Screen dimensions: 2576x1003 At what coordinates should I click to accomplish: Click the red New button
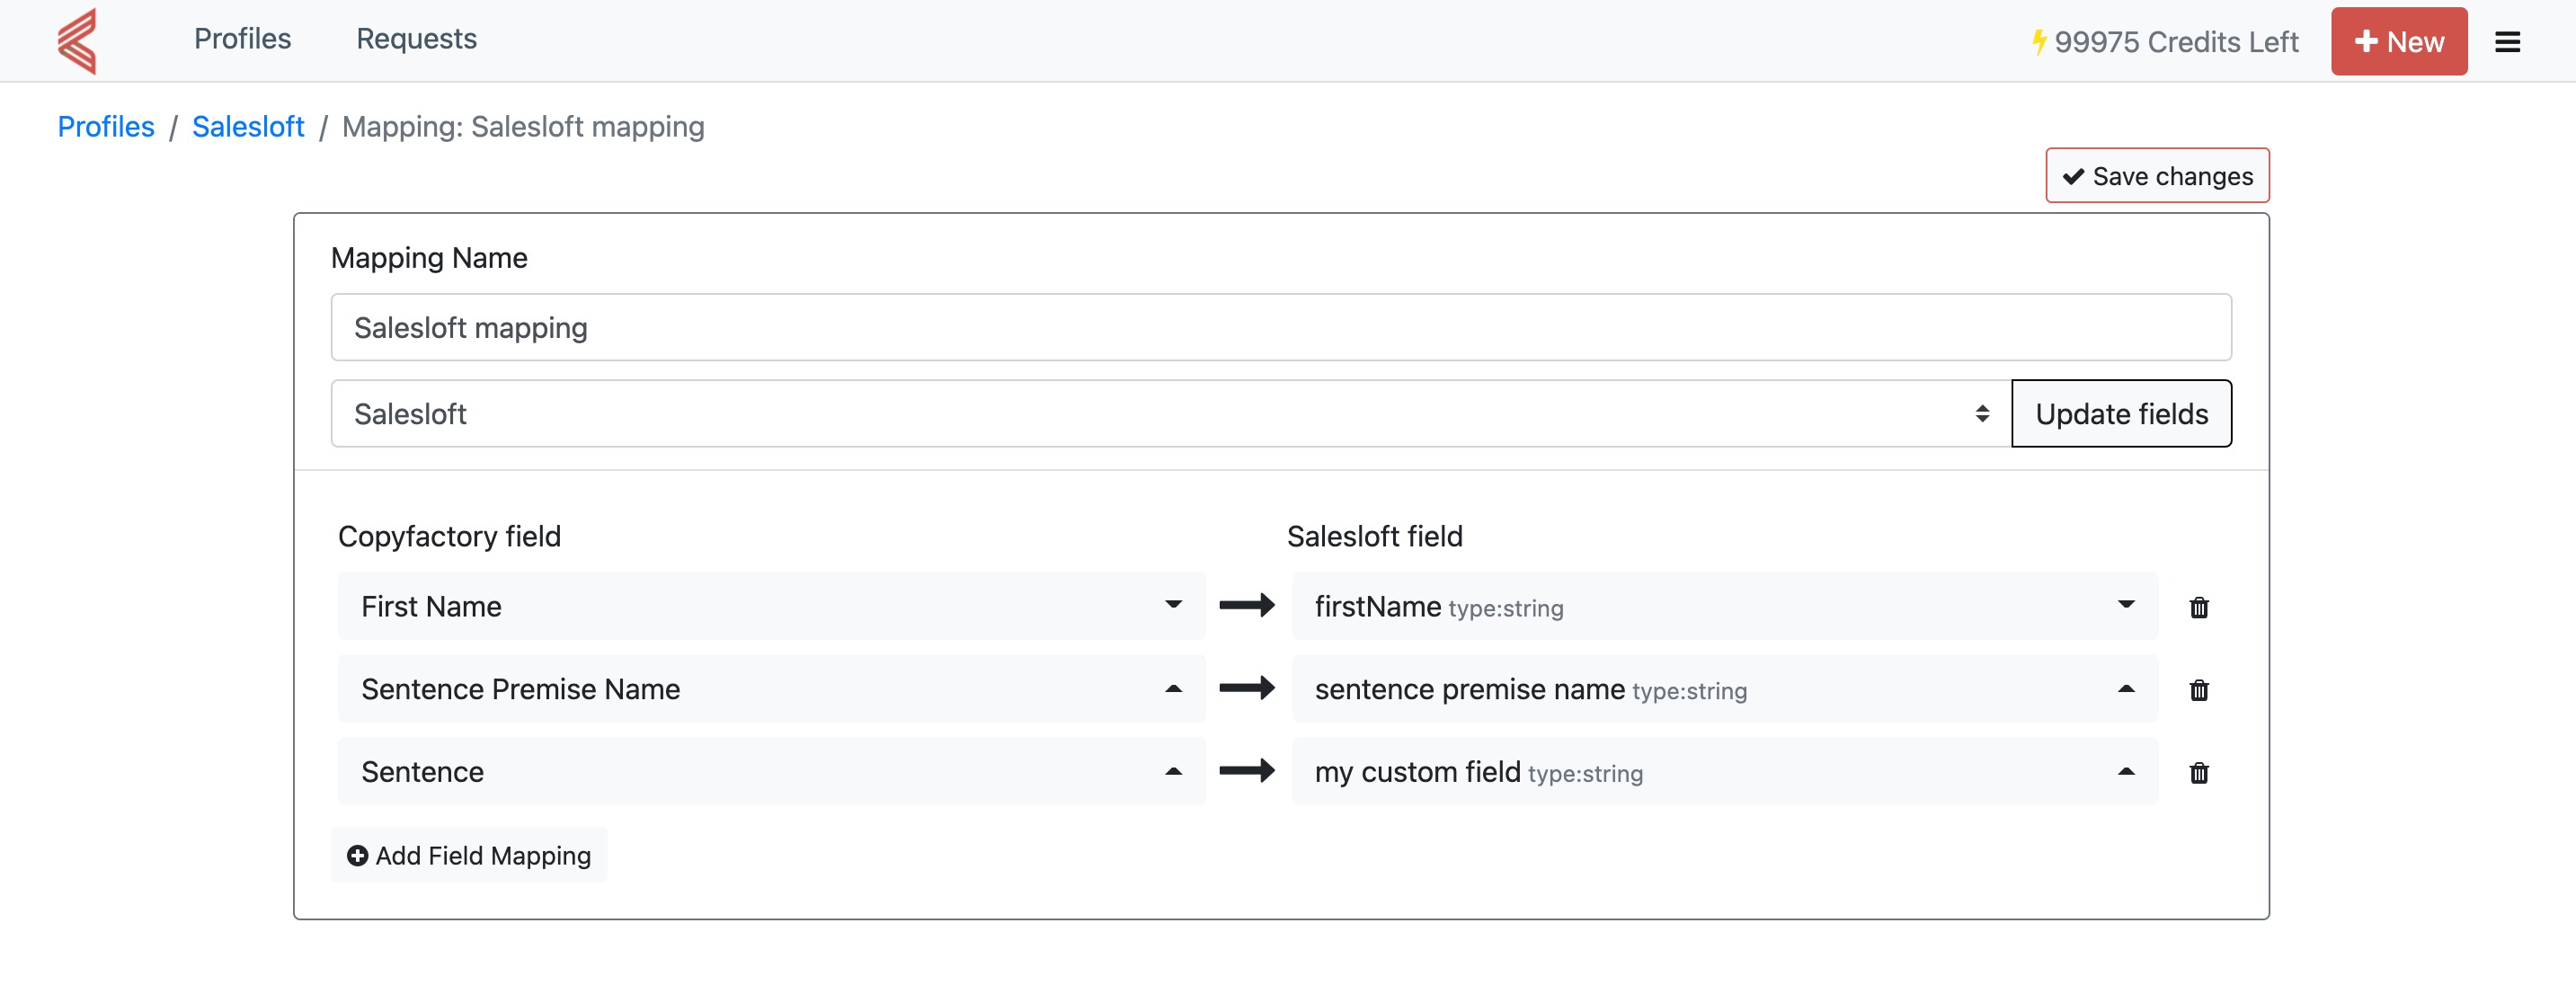click(2399, 42)
